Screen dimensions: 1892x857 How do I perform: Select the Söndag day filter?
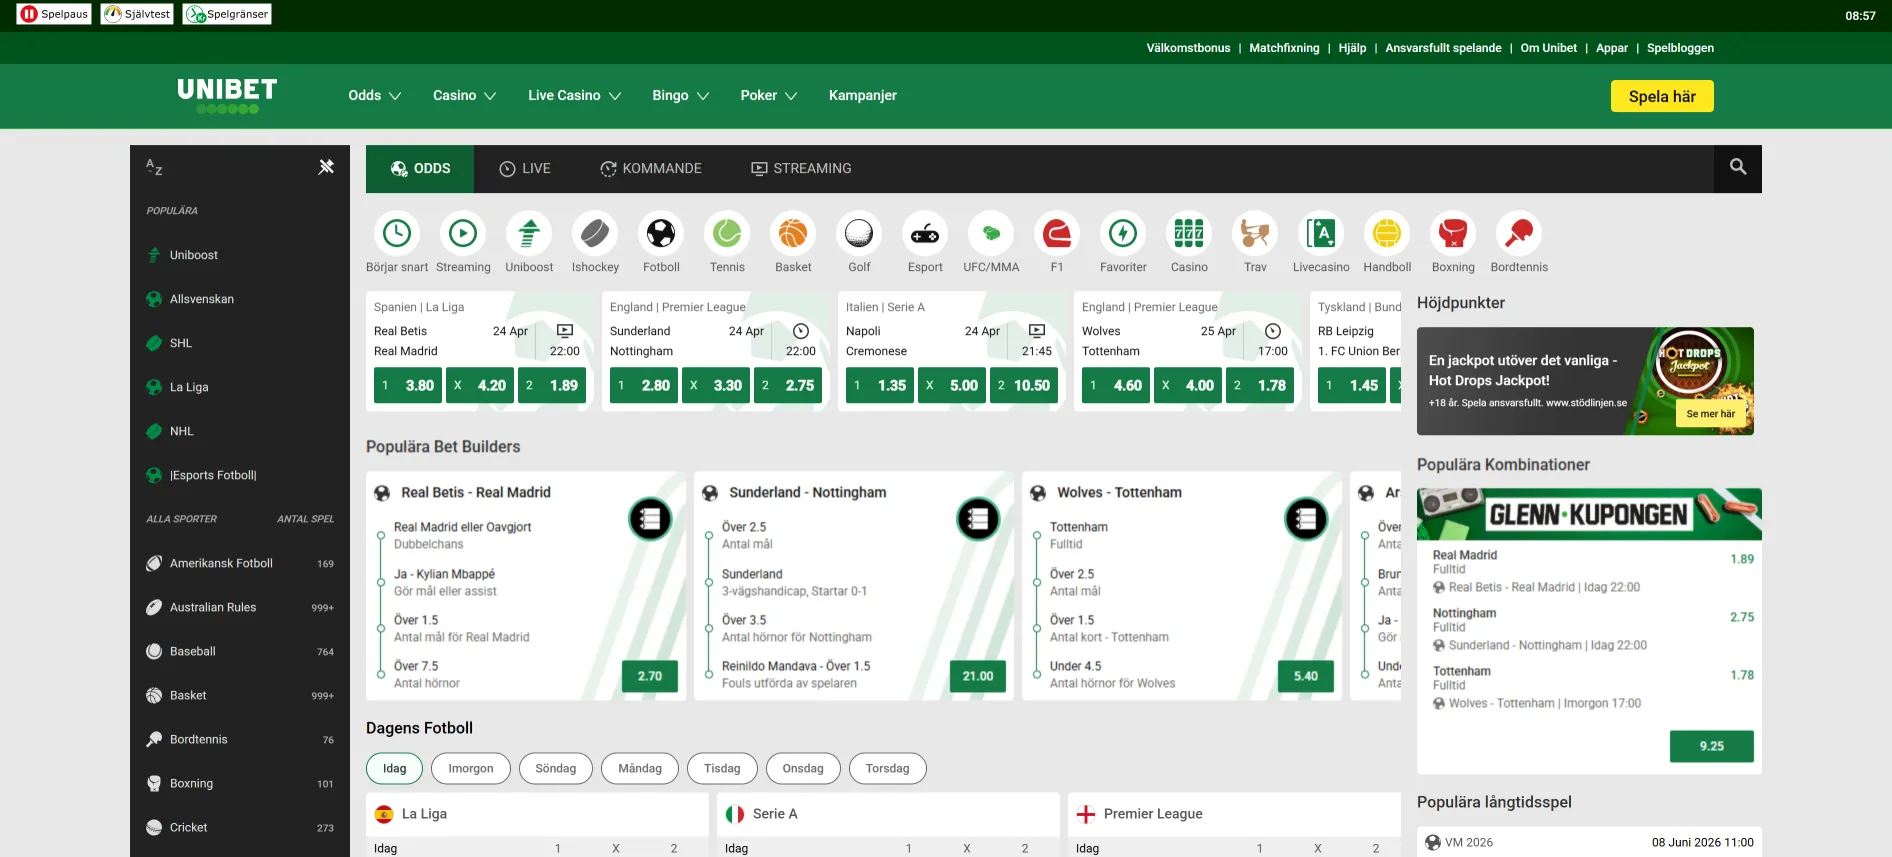pyautogui.click(x=556, y=768)
